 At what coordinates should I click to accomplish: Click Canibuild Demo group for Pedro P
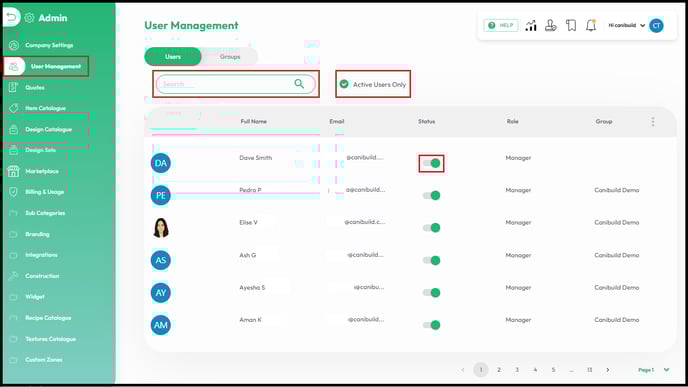[616, 190]
